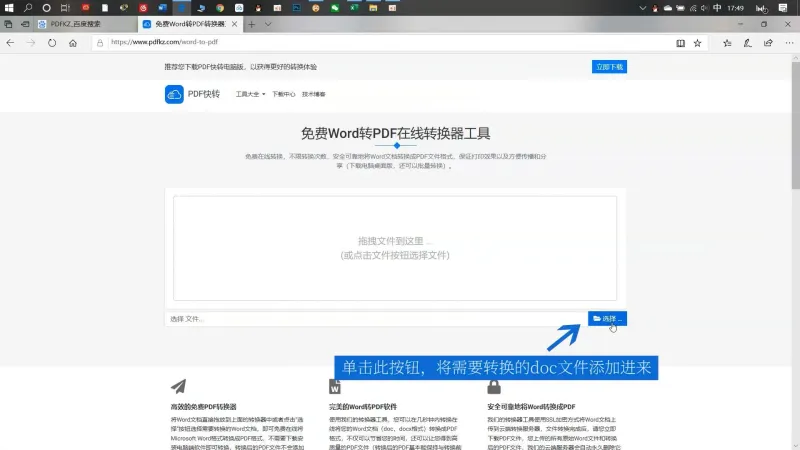Image resolution: width=800 pixels, height=450 pixels.
Task: Open Google Chrome from the taskbar
Action: 220,8
